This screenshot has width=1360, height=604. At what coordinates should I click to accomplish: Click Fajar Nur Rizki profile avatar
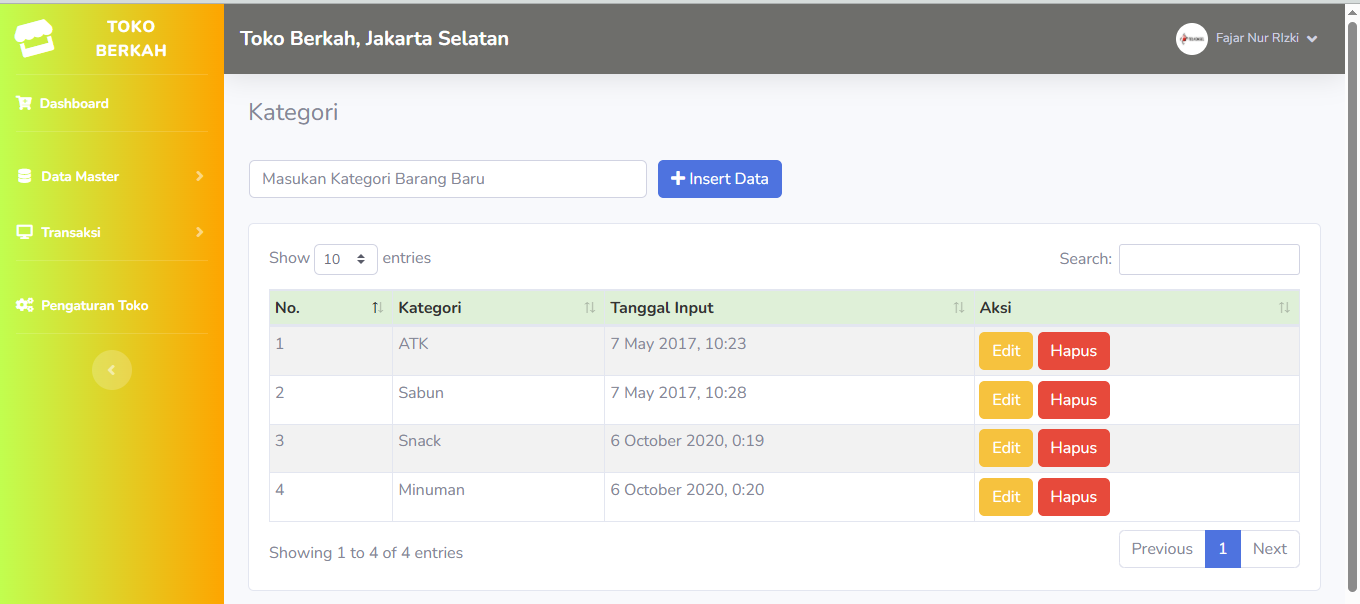1191,39
